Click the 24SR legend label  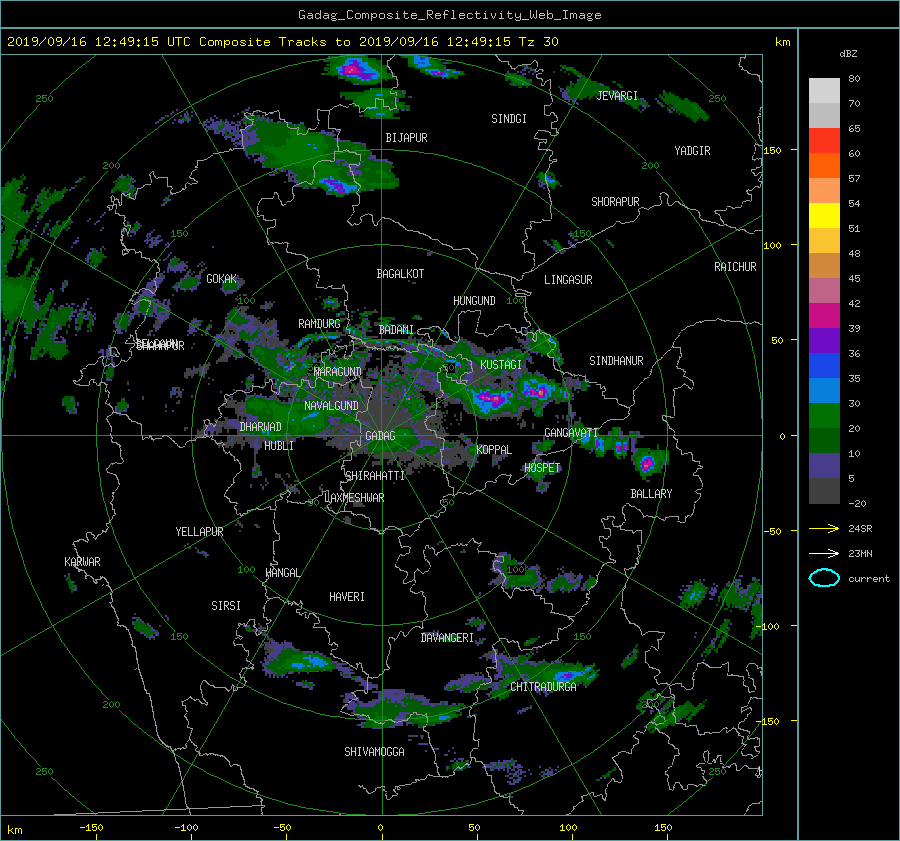(x=860, y=529)
